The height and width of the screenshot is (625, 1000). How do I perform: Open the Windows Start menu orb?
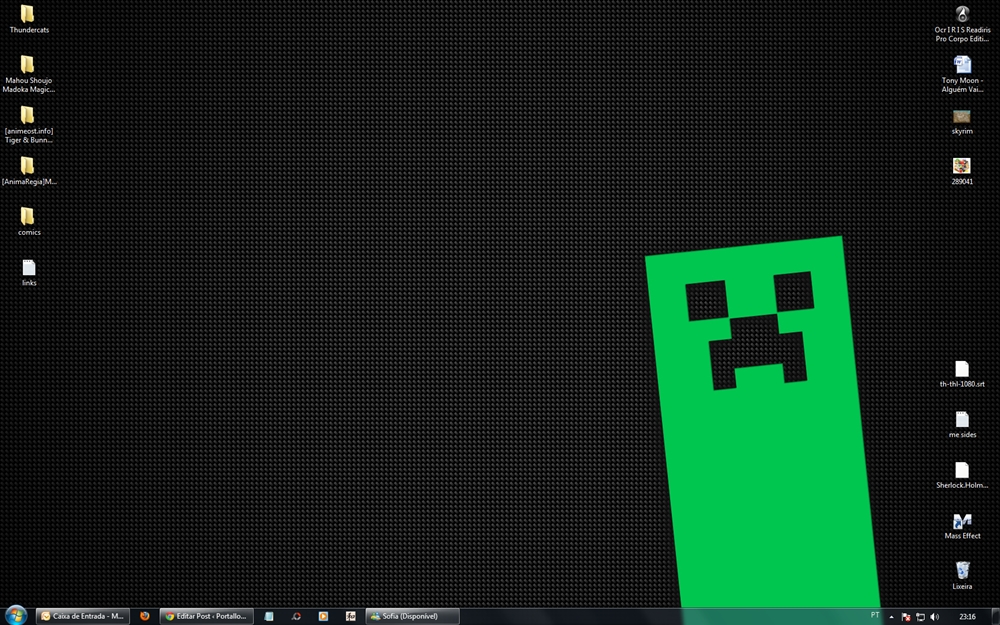[15, 615]
